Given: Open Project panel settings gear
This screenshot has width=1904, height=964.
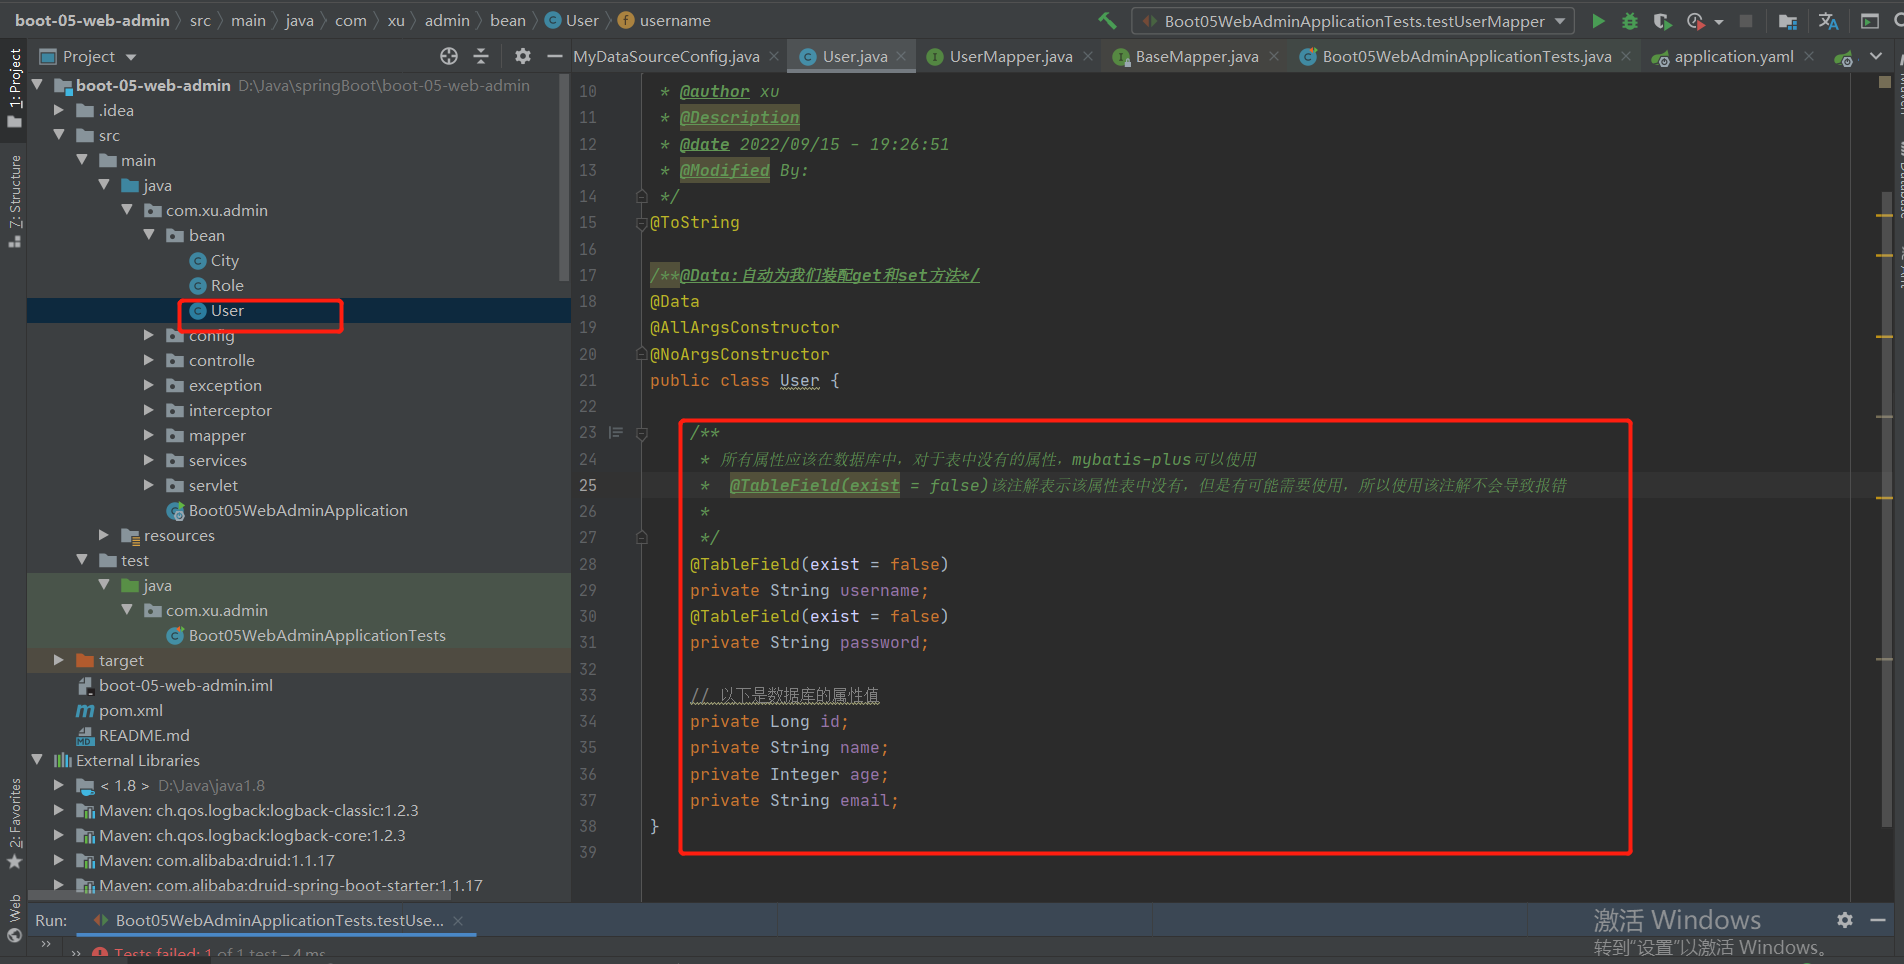Looking at the screenshot, I should pos(523,56).
